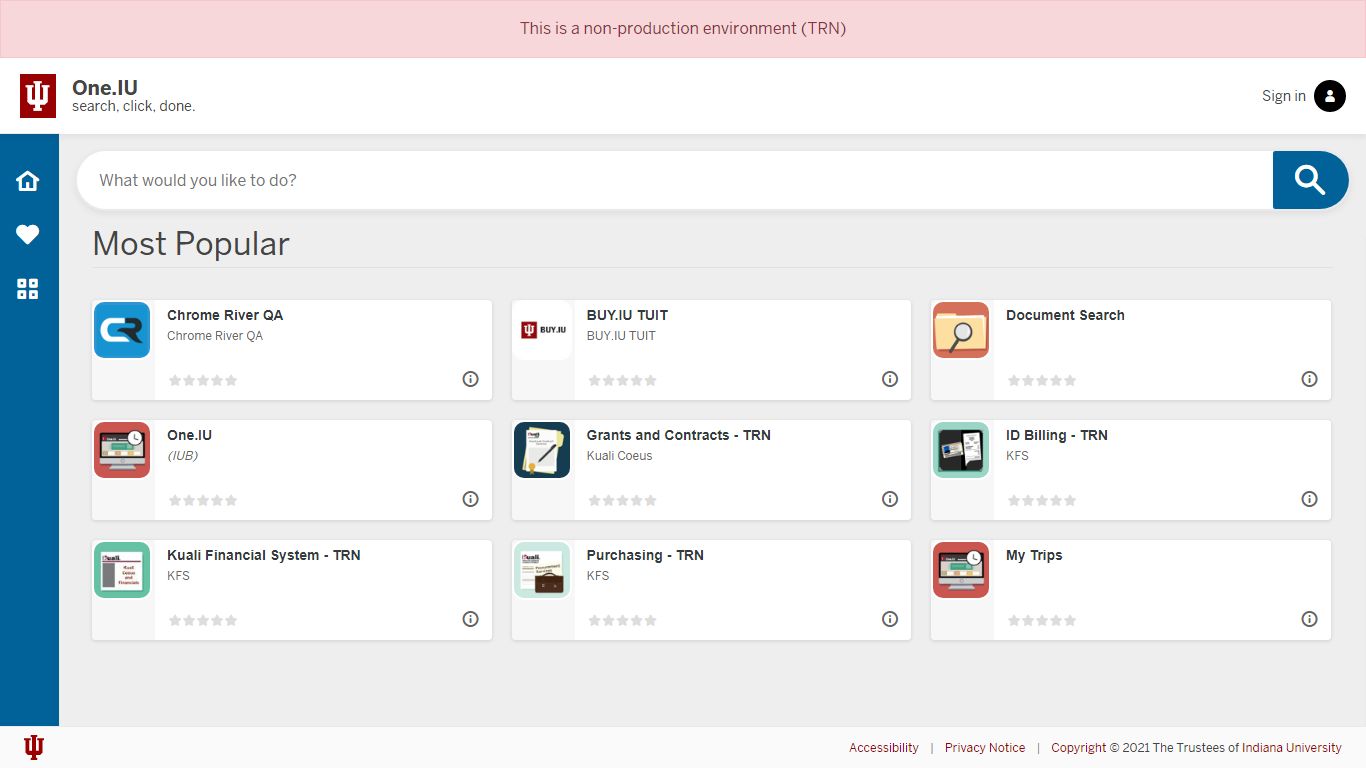Click the My Trips title
Image resolution: width=1366 pixels, height=768 pixels.
(x=1034, y=555)
